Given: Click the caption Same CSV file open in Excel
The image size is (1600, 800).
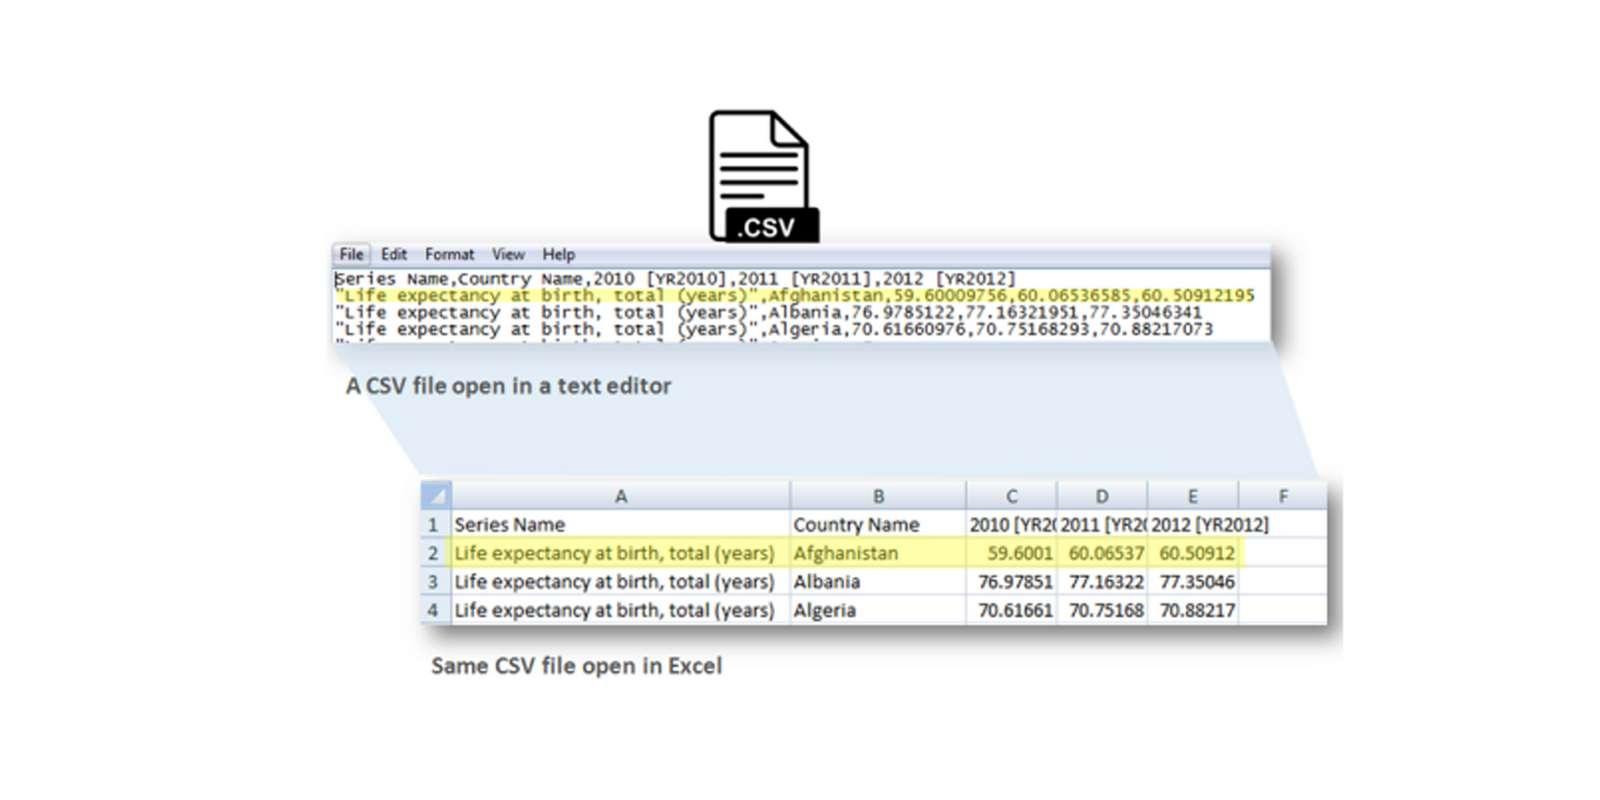Looking at the screenshot, I should point(576,666).
